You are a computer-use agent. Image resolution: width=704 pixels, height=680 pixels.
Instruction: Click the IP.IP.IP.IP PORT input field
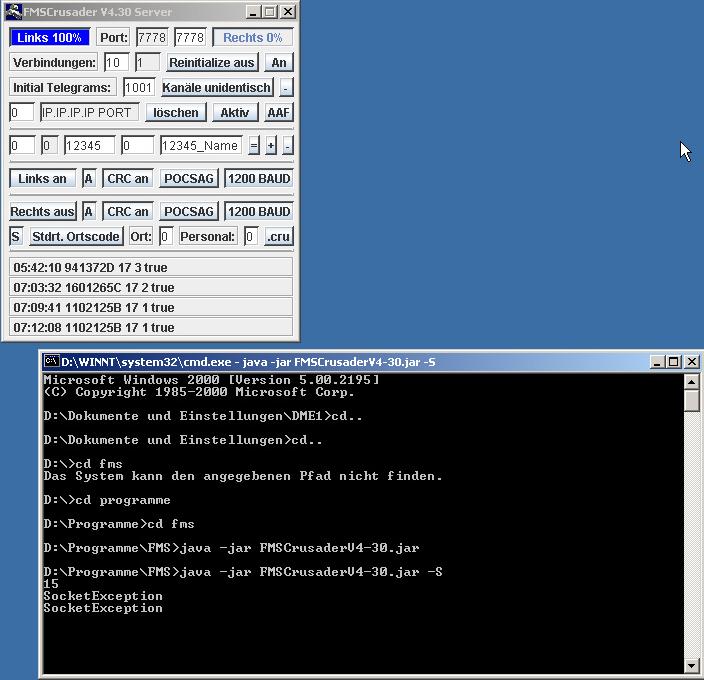[x=89, y=112]
